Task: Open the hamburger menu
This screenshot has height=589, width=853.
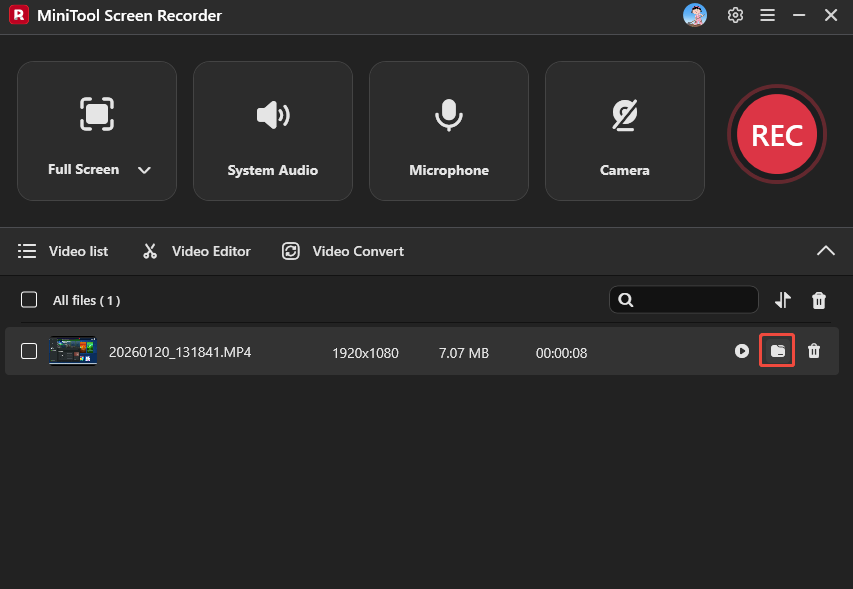Action: click(767, 15)
